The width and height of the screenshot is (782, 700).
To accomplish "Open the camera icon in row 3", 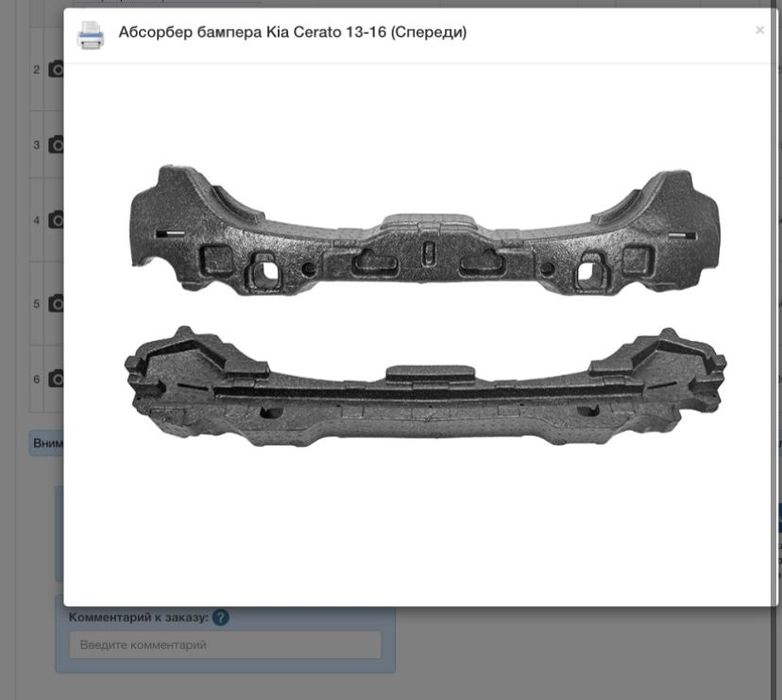I will pyautogui.click(x=56, y=145).
